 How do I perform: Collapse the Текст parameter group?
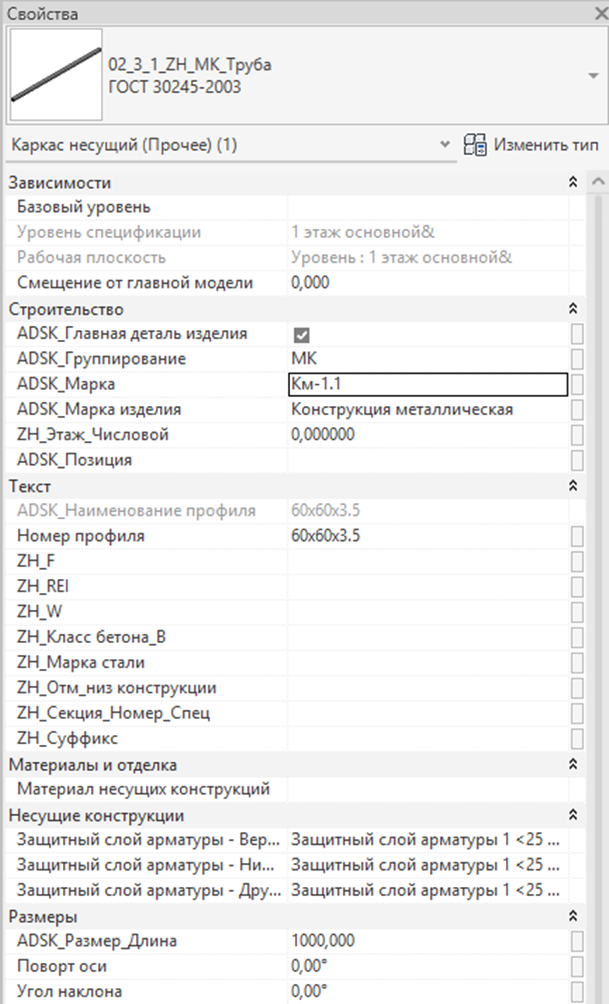pyautogui.click(x=573, y=486)
